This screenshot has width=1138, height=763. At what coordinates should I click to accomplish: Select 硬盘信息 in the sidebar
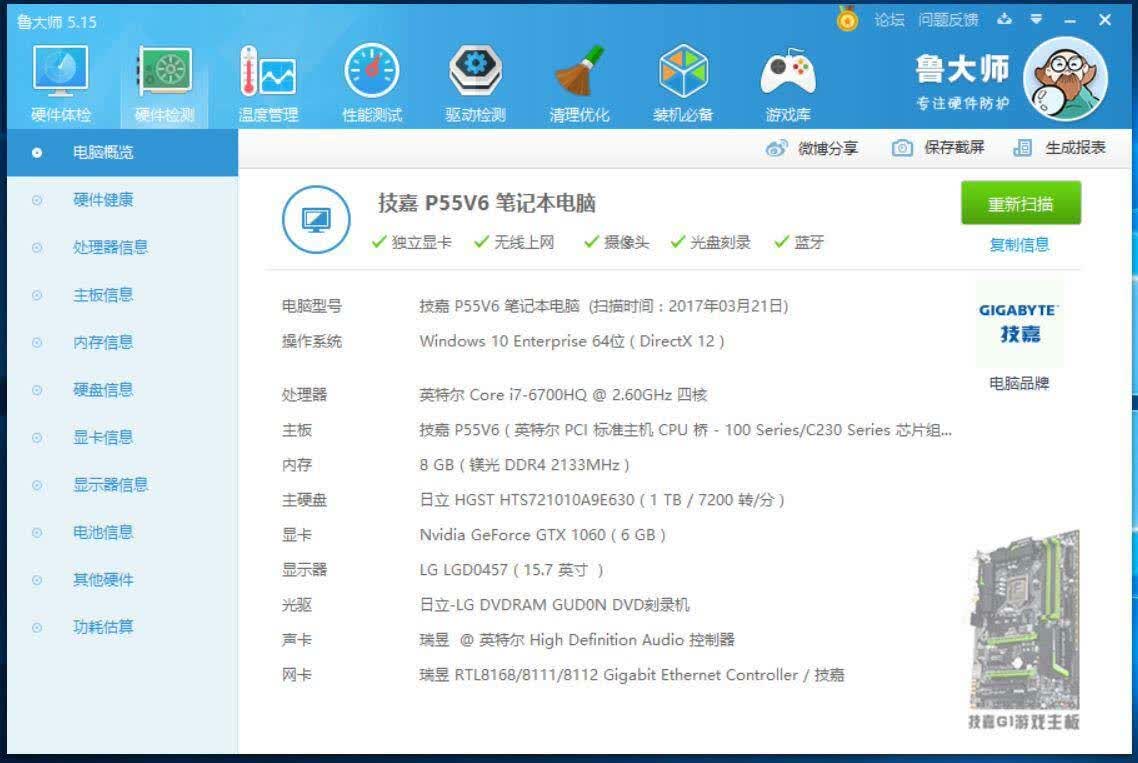pyautogui.click(x=103, y=390)
